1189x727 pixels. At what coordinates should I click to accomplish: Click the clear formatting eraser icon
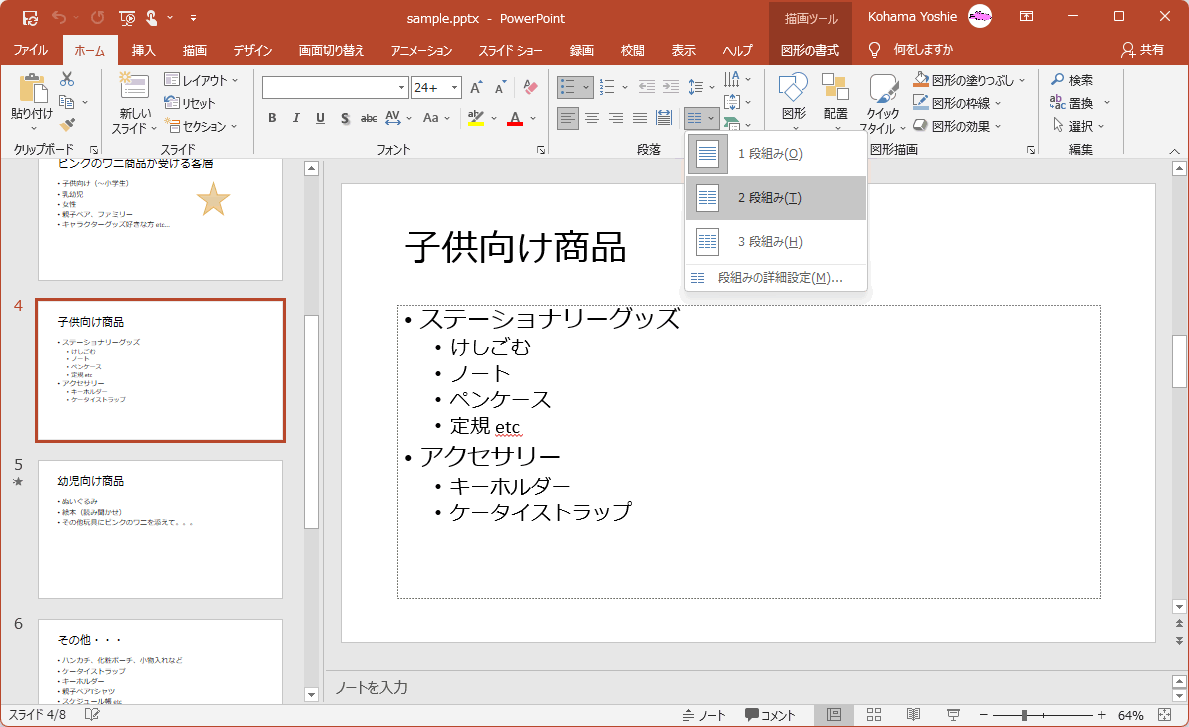(x=530, y=88)
